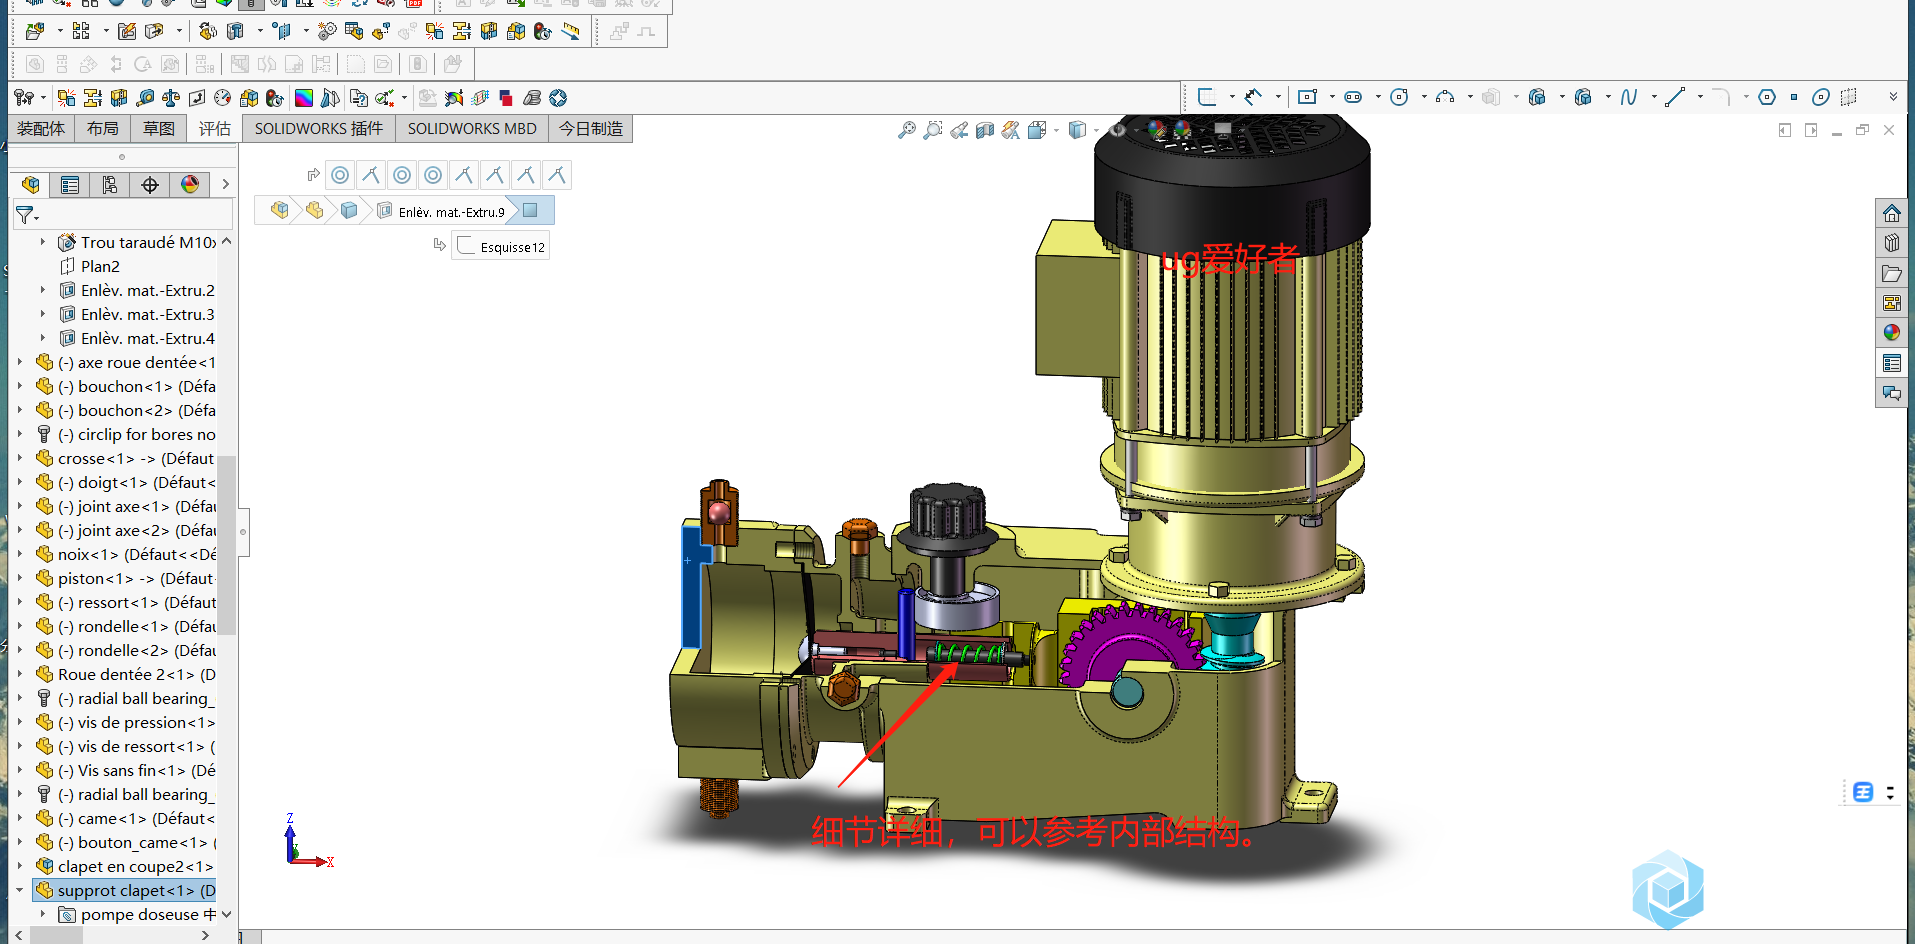Viewport: 1915px width, 944px height.
Task: Open the Appearances ball icon in task pane
Action: pyautogui.click(x=1891, y=333)
